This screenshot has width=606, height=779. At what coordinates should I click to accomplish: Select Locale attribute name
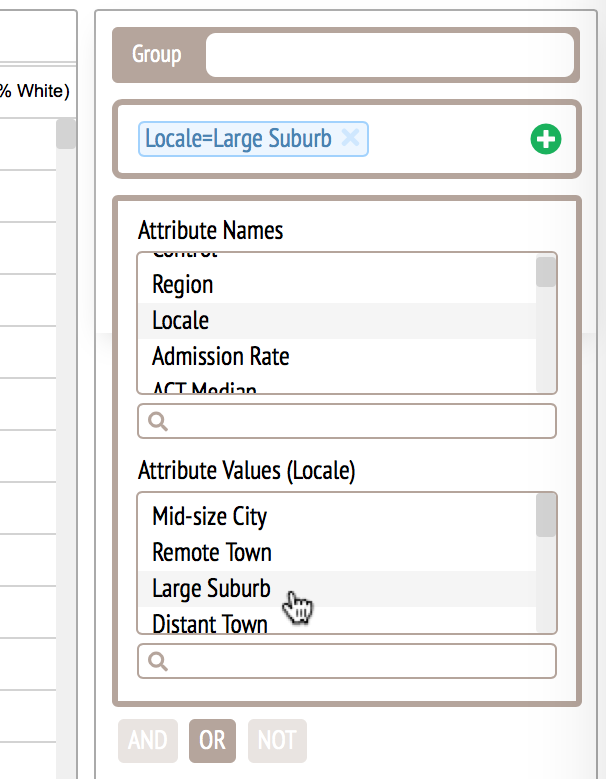[181, 321]
